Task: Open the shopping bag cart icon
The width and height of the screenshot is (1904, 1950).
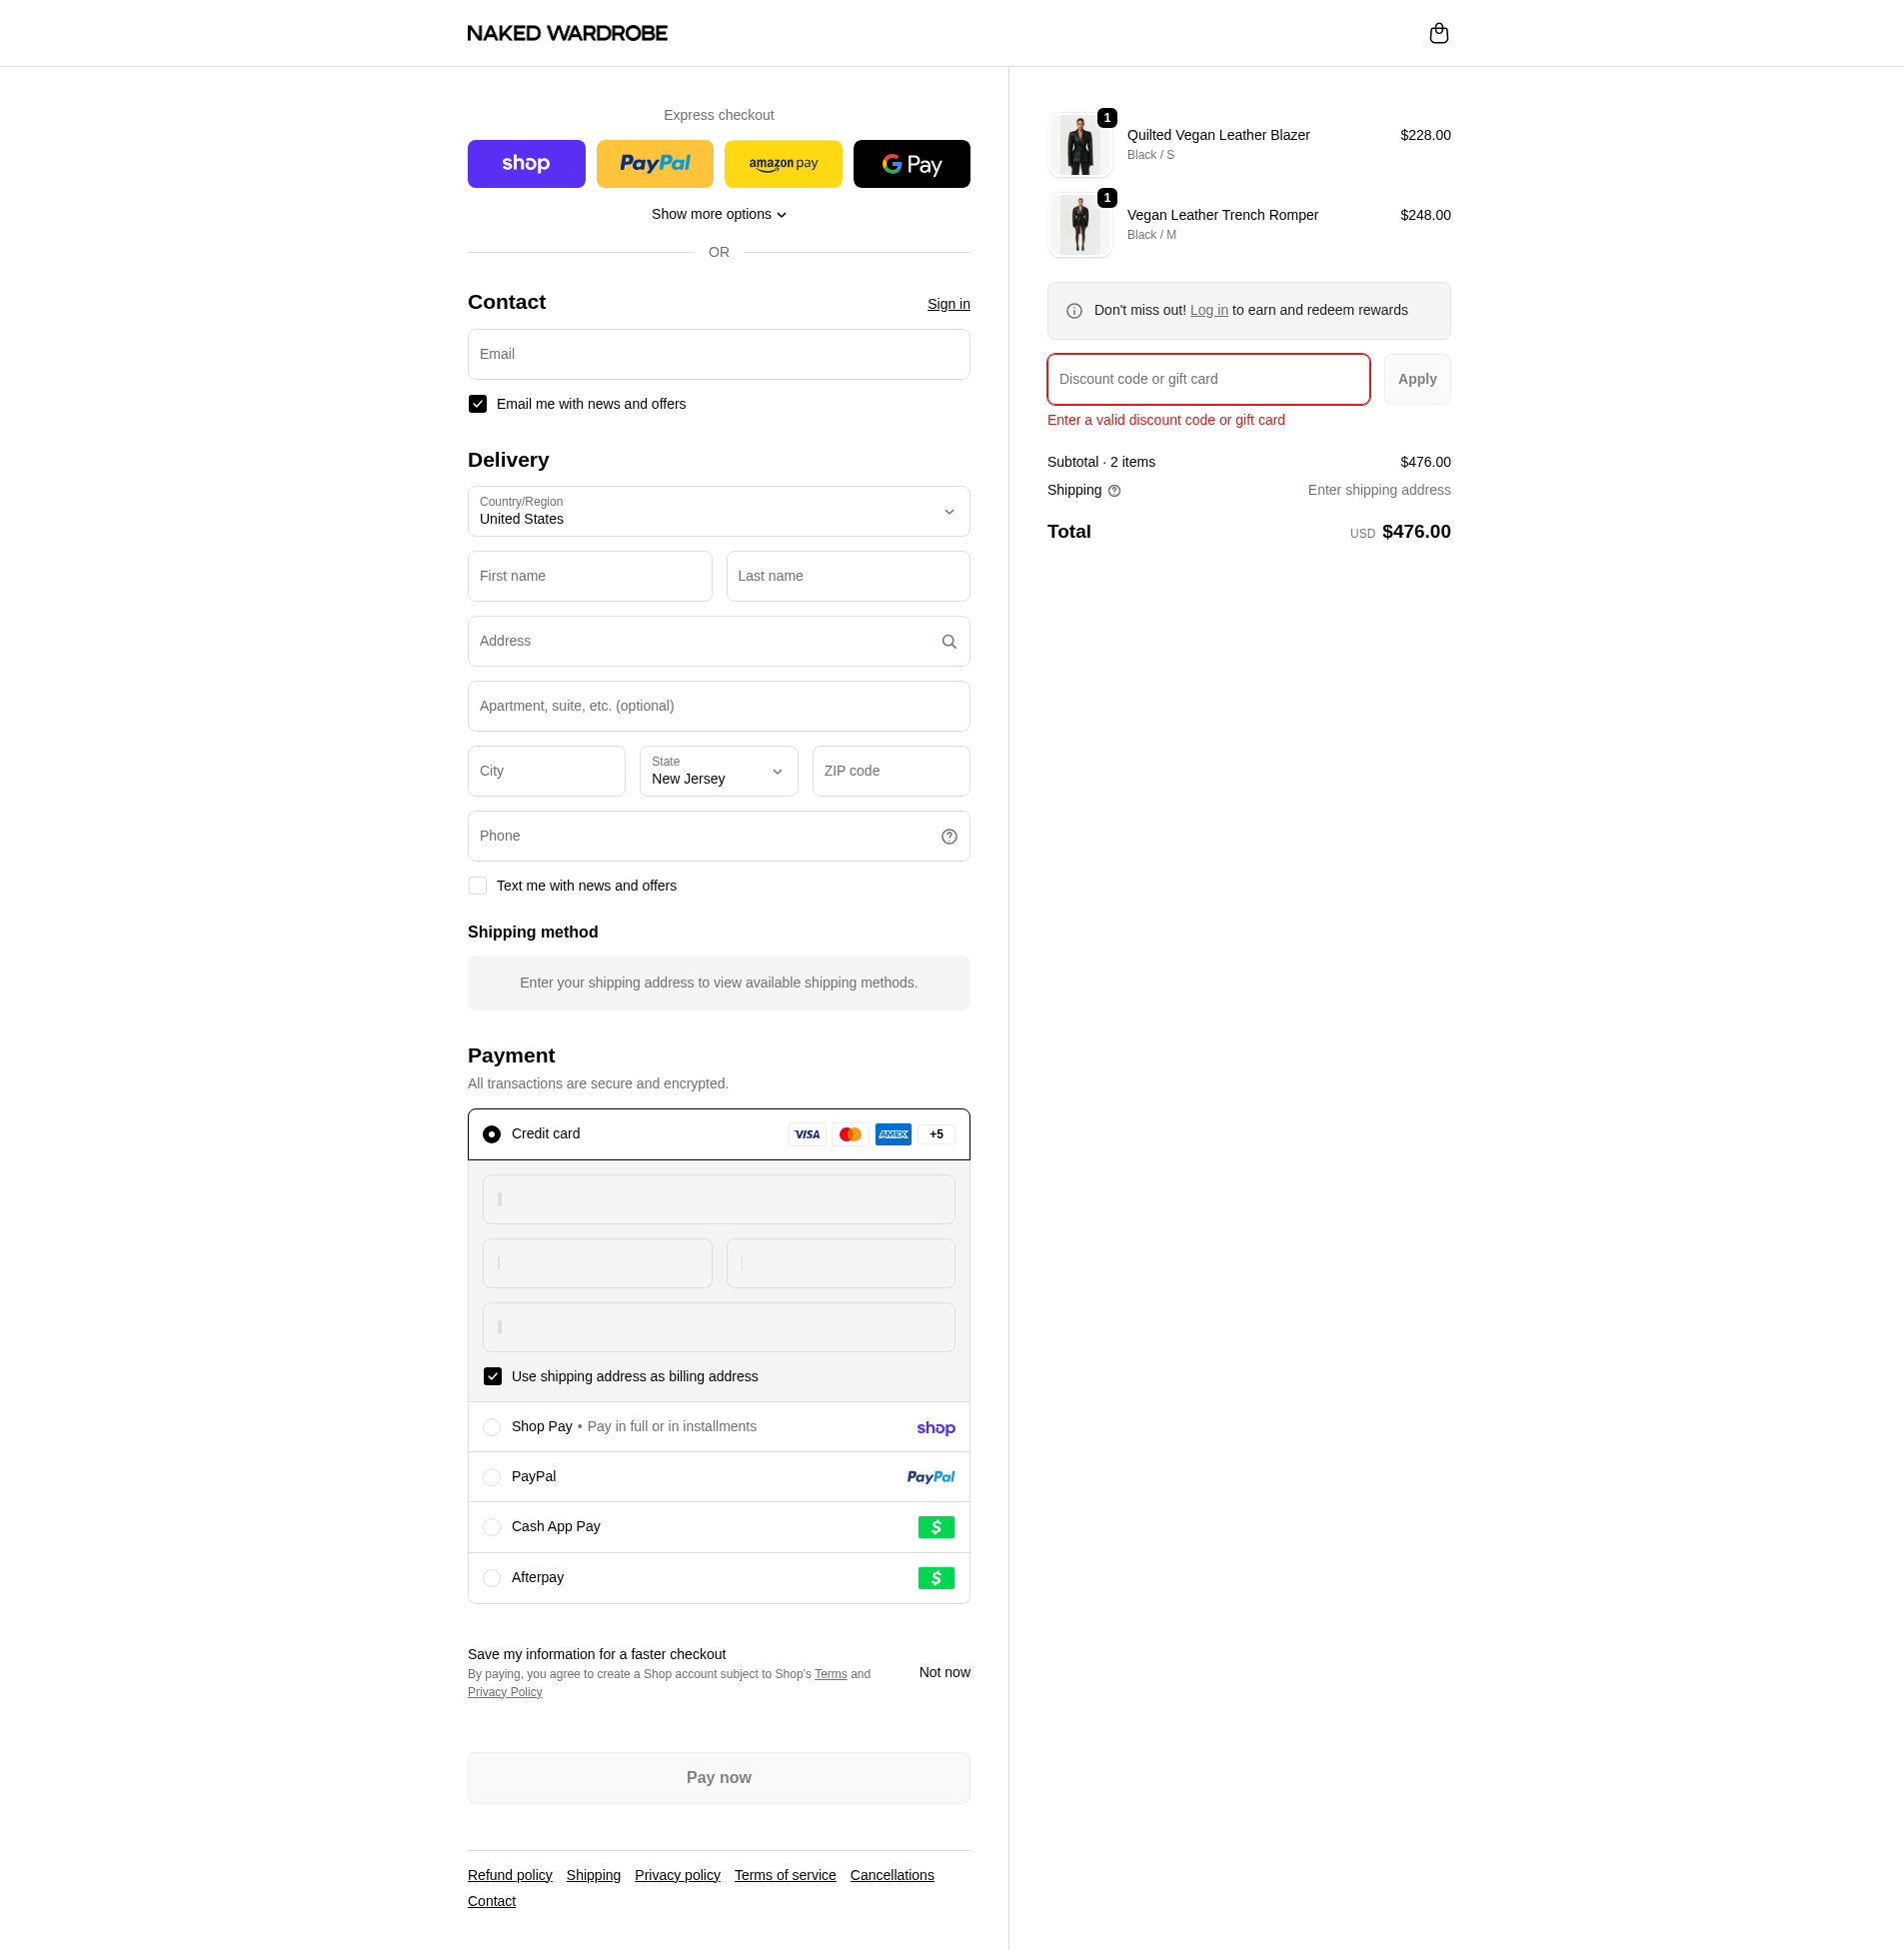Action: click(x=1439, y=33)
